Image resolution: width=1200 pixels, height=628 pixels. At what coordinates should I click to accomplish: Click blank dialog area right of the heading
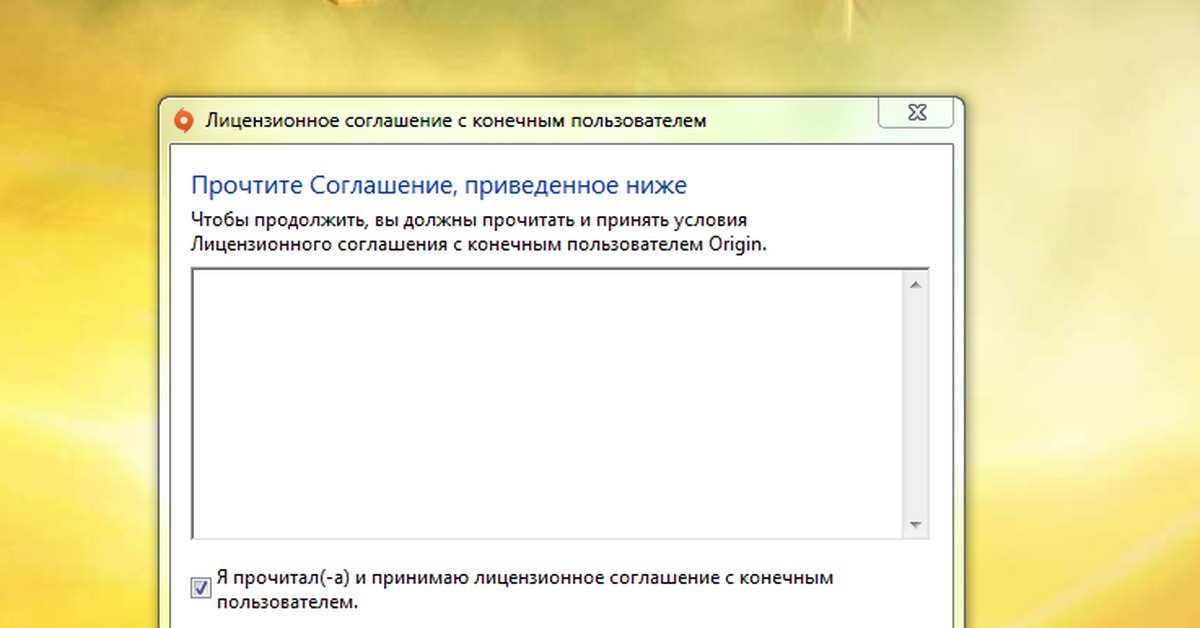point(820,187)
